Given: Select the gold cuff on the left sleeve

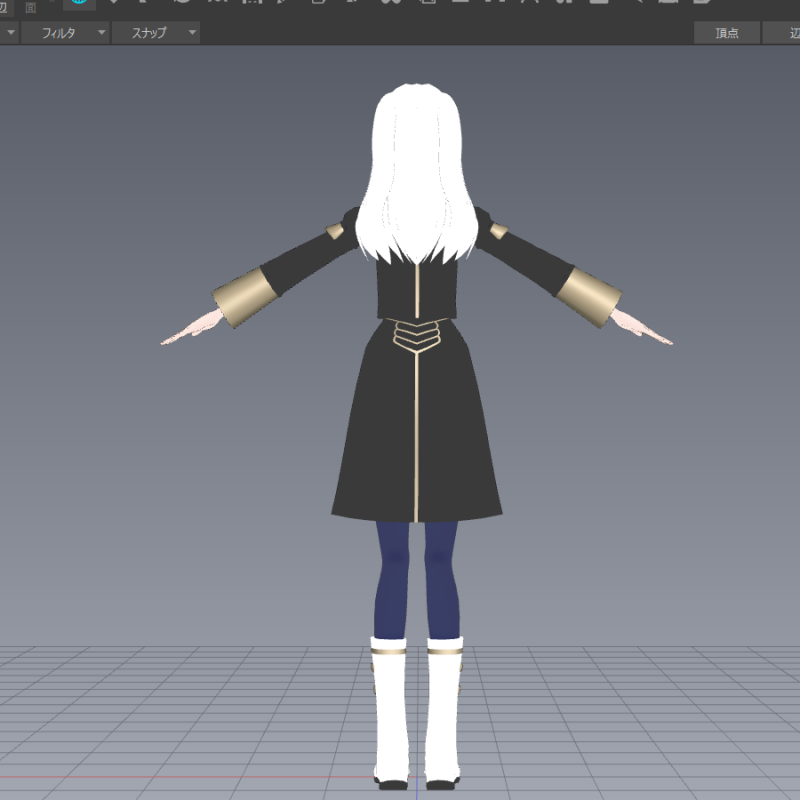Looking at the screenshot, I should point(242,296).
